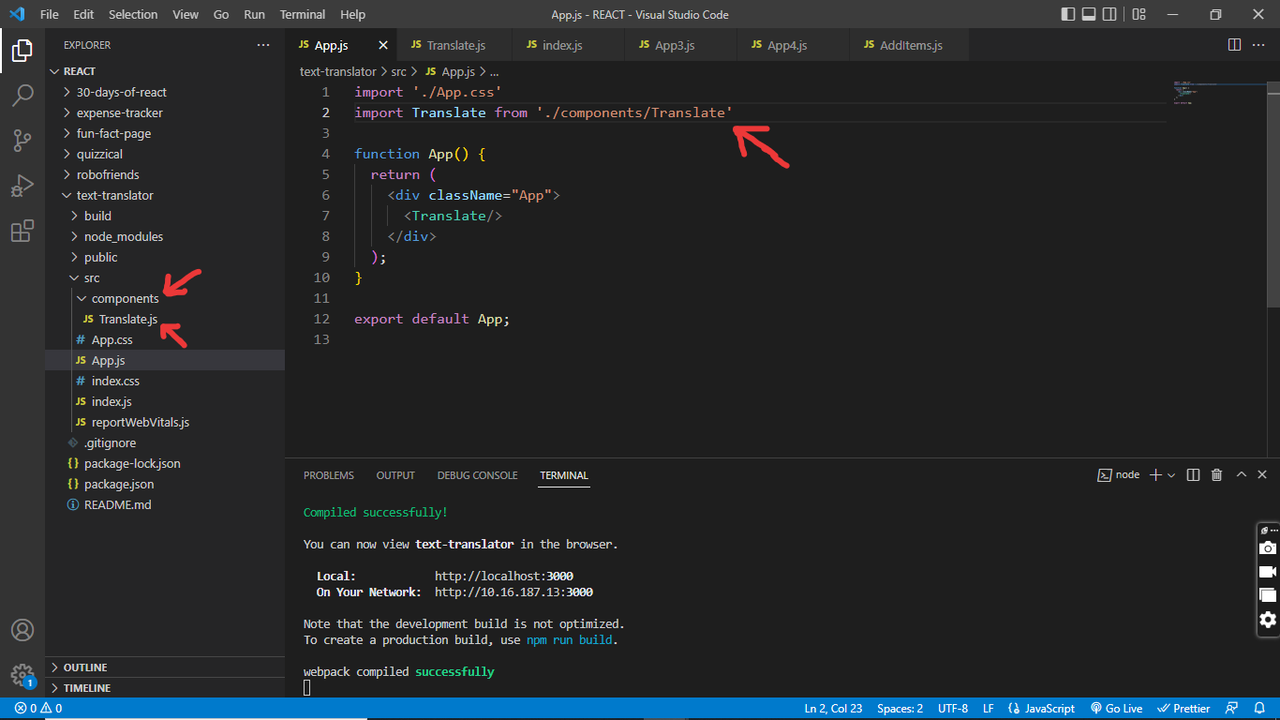Open the File menu
1280x720 pixels.
[49, 14]
